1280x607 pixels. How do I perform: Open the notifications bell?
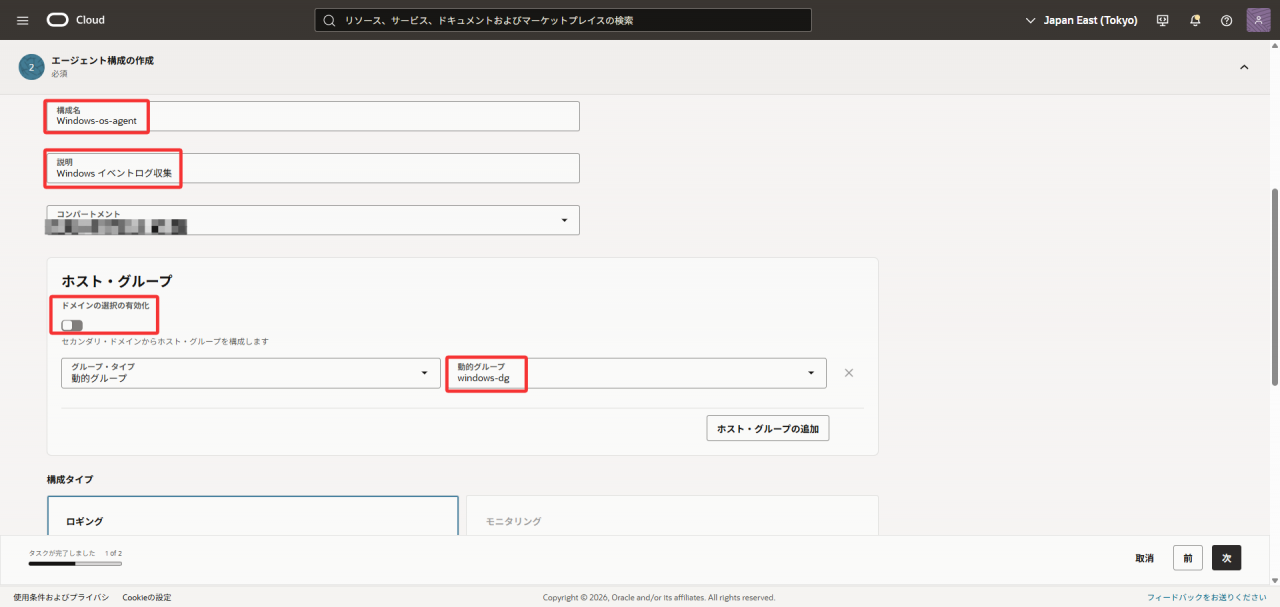click(x=1195, y=20)
